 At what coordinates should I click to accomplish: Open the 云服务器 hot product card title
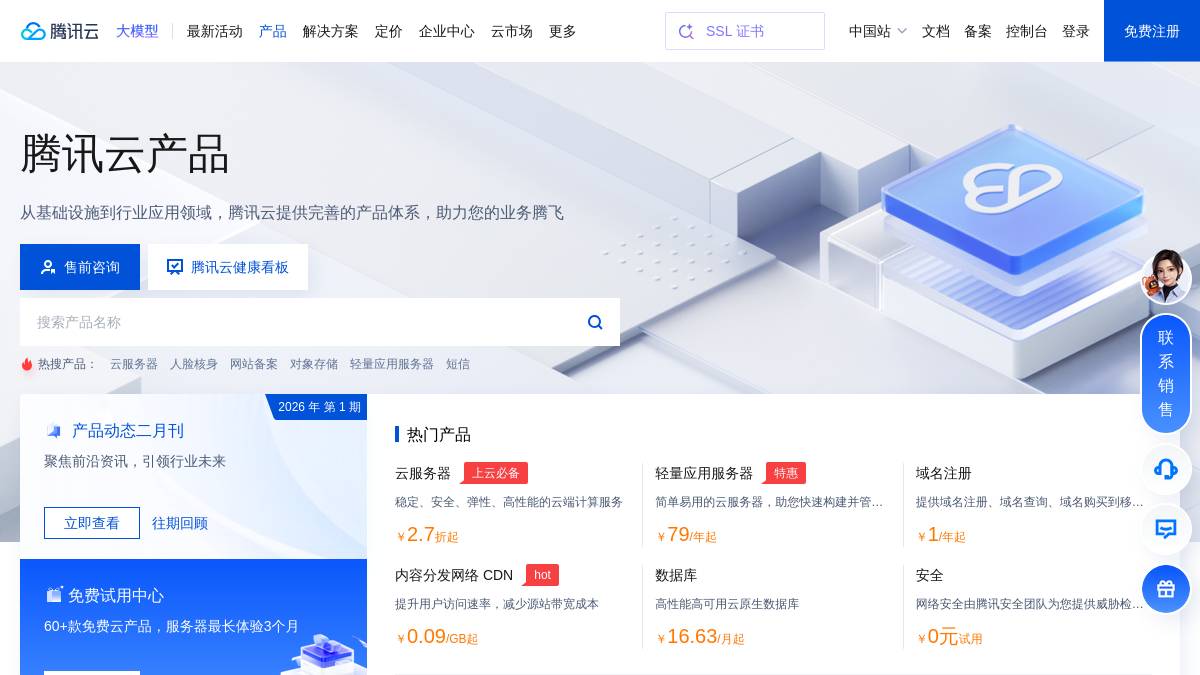point(423,473)
